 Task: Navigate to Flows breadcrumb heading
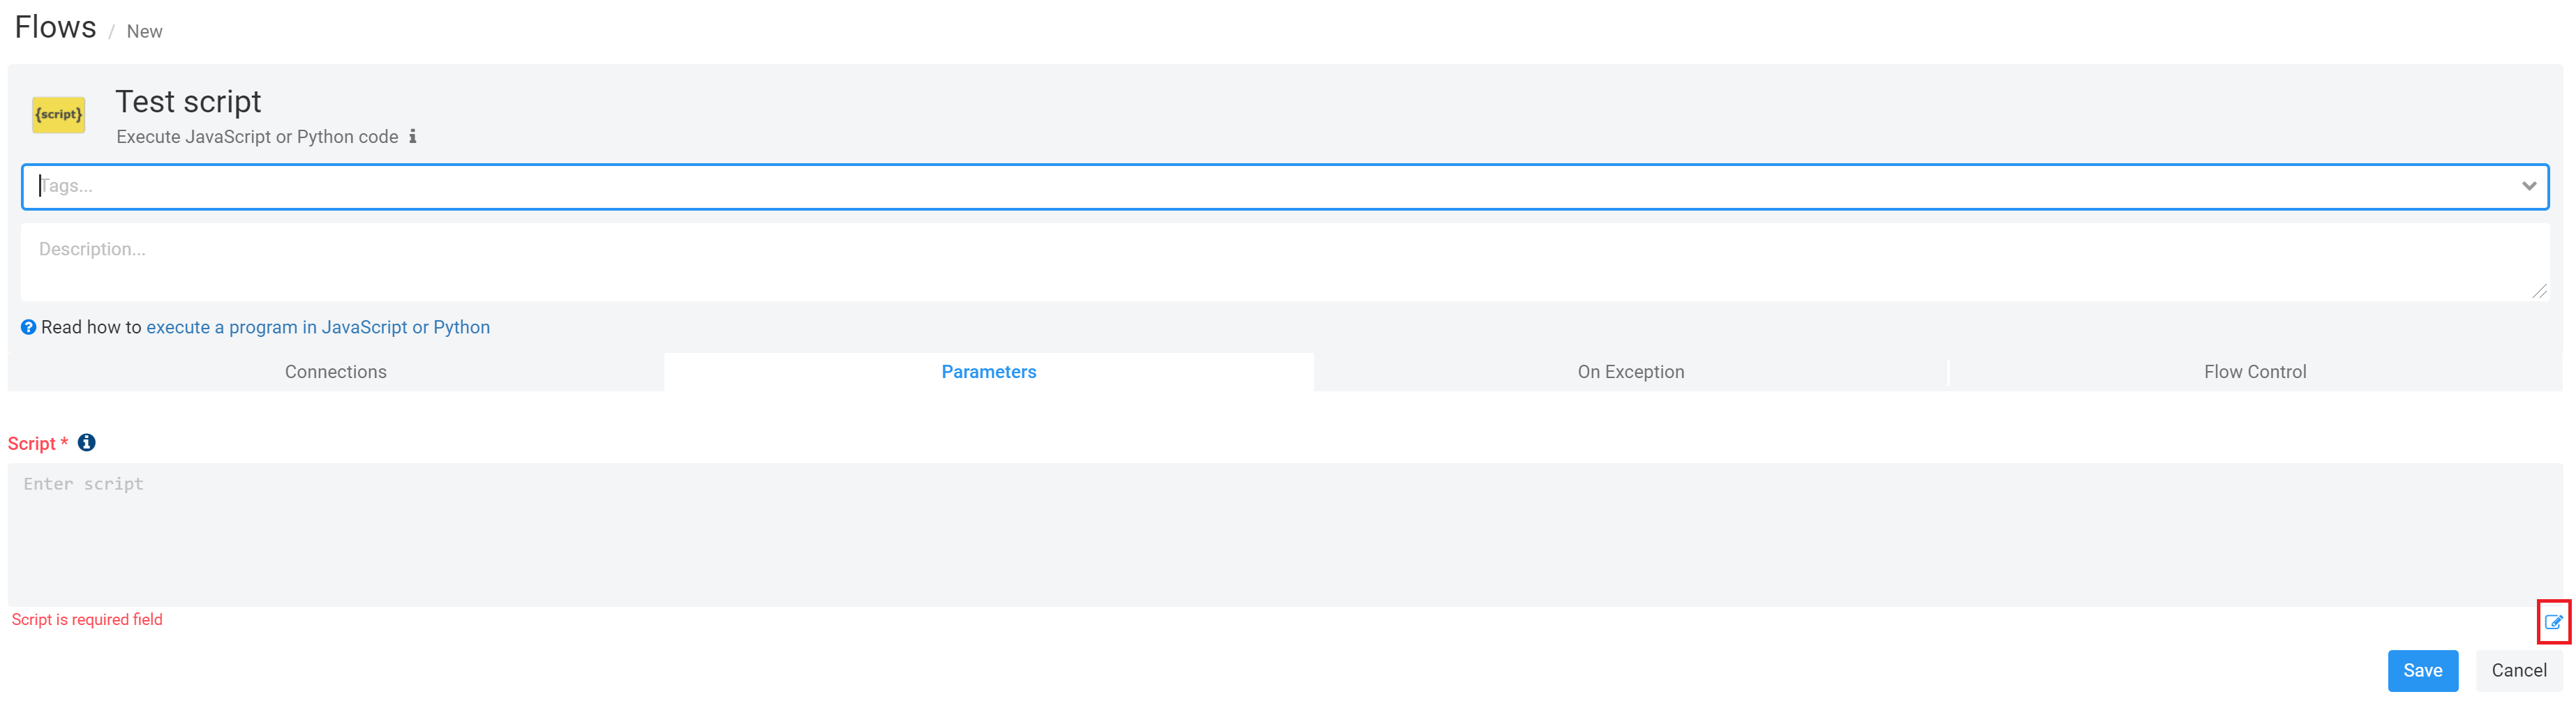click(56, 27)
